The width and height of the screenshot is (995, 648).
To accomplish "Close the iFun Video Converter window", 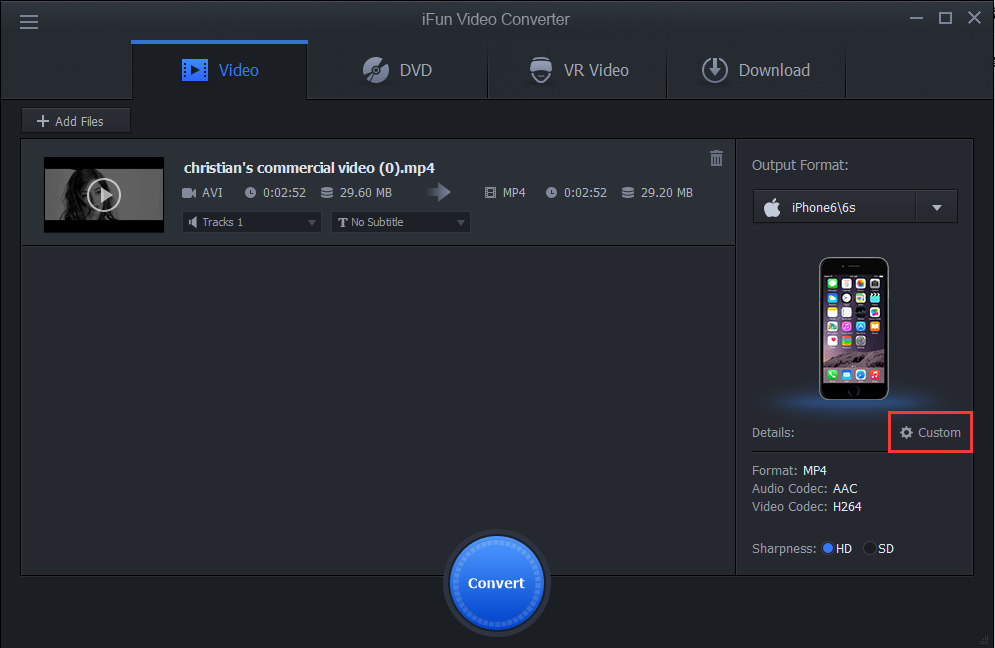I will [x=975, y=18].
